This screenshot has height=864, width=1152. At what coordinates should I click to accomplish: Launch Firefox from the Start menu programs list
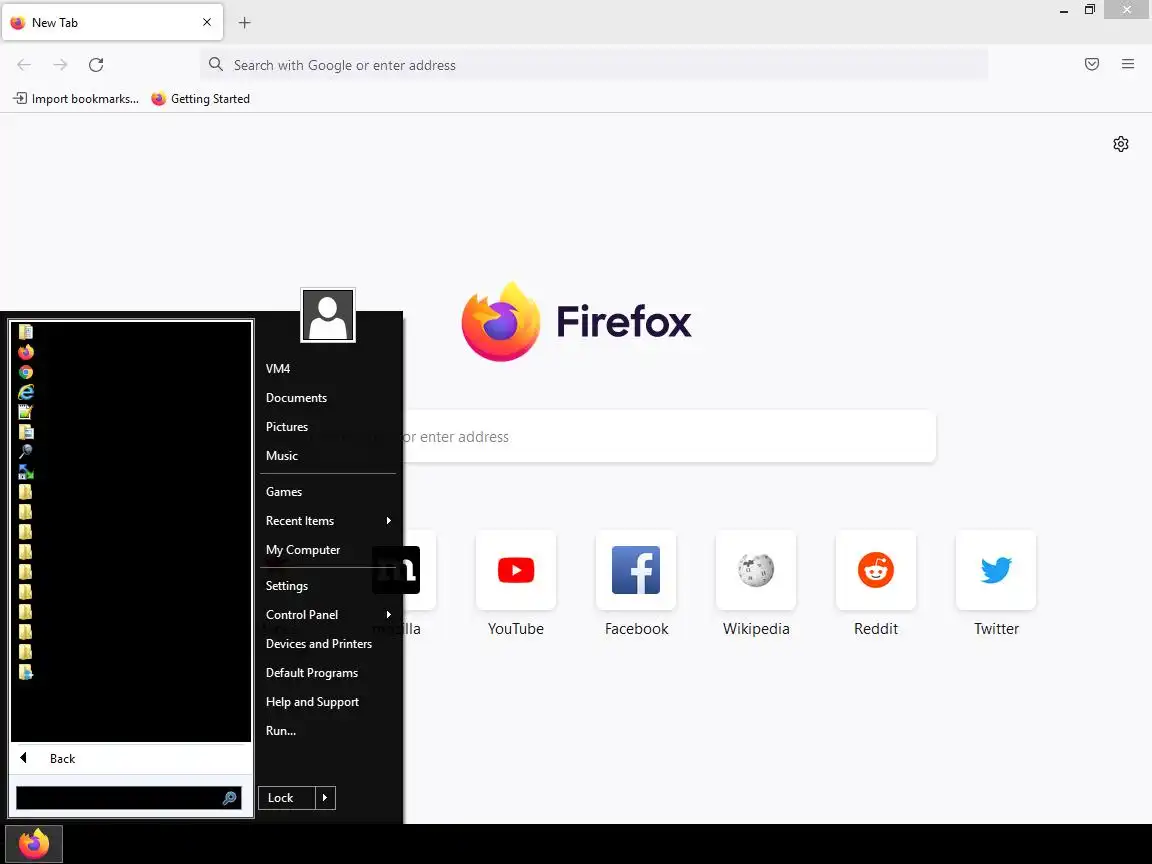point(26,352)
